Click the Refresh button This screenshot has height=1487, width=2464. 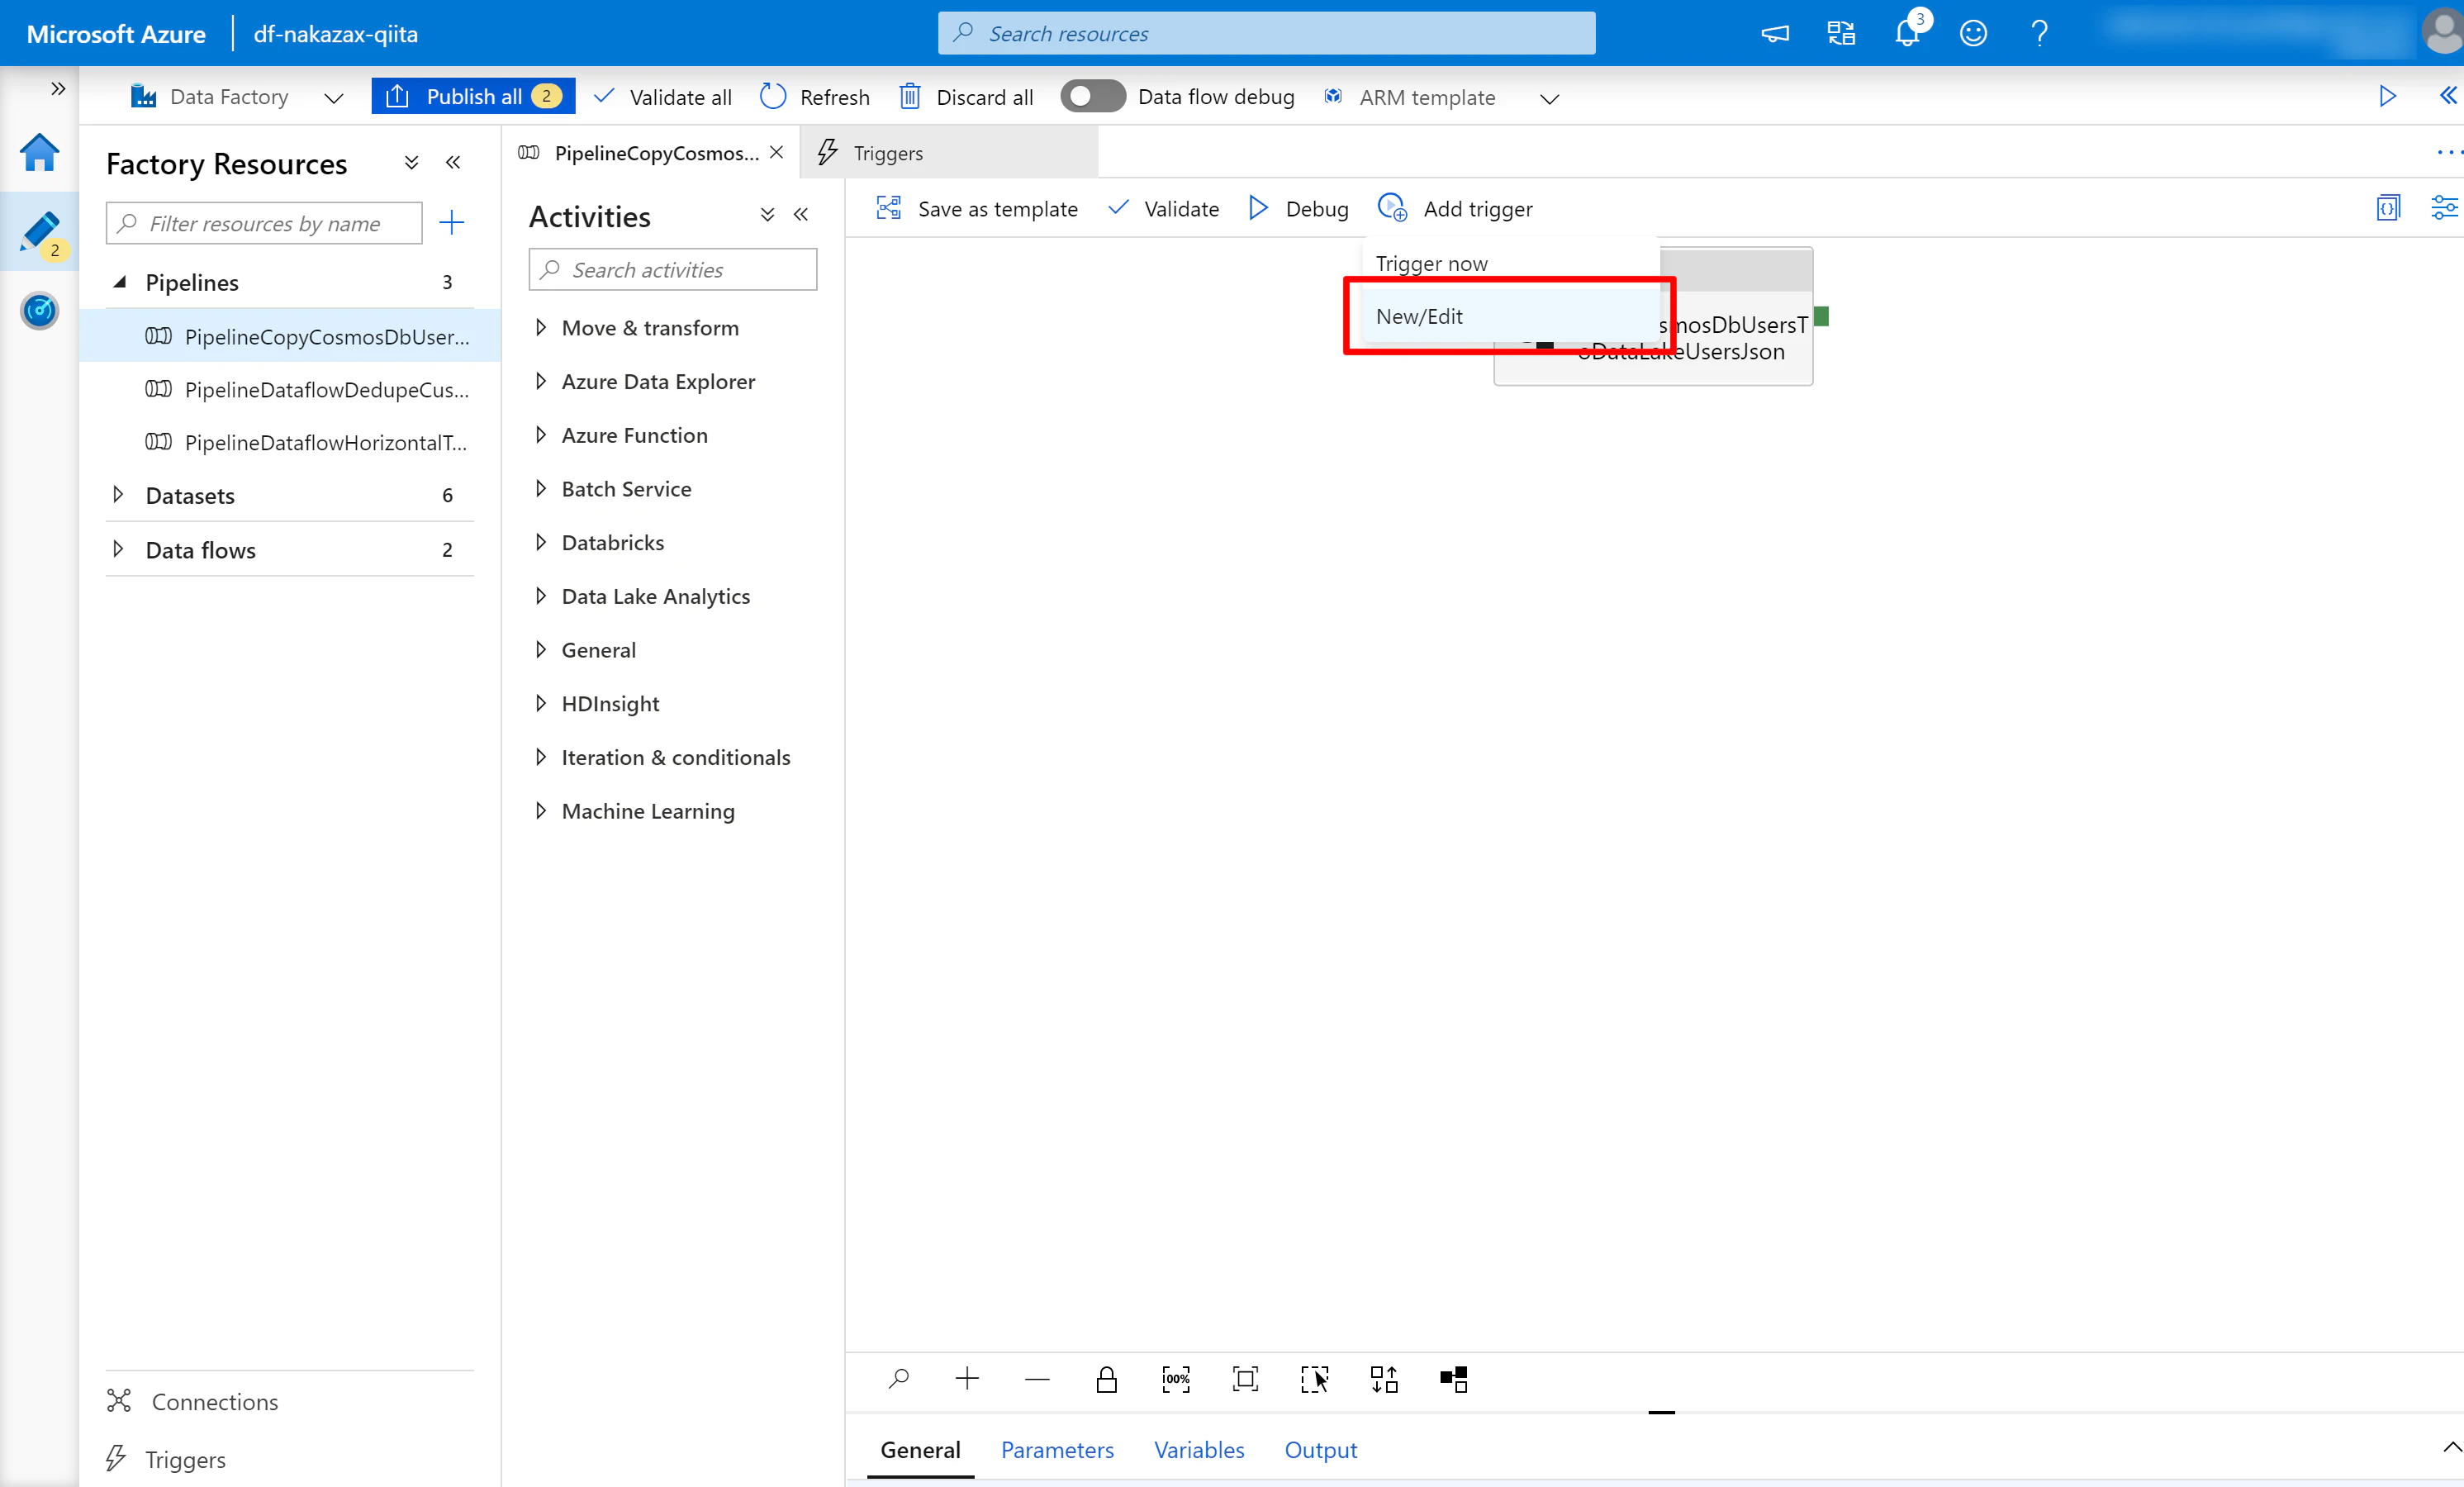click(814, 97)
